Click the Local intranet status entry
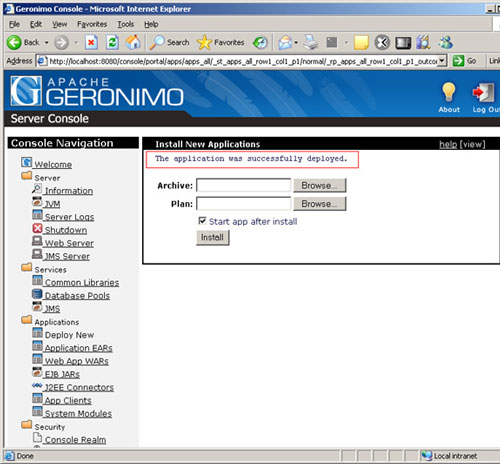 [448, 456]
